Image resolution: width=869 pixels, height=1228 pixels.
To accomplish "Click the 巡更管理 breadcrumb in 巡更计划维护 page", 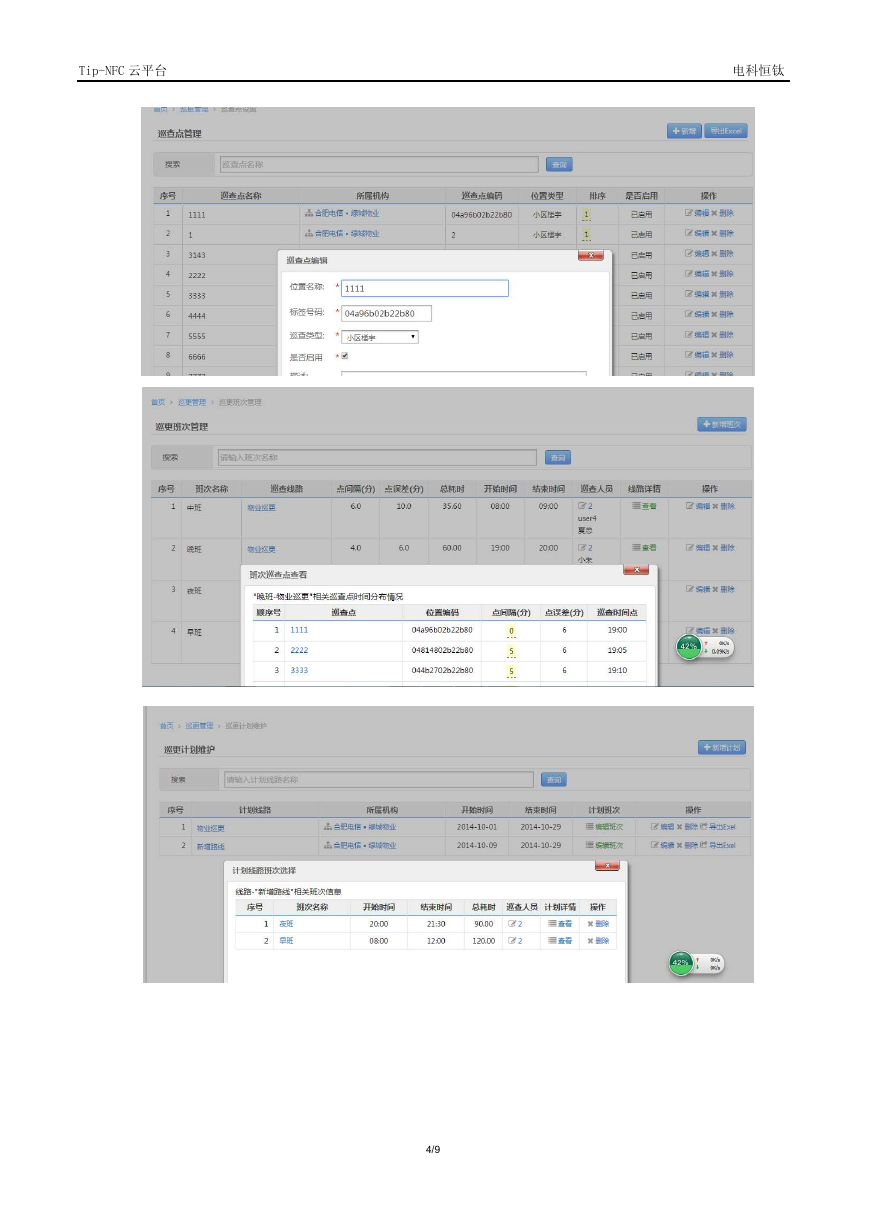I will coord(198,725).
